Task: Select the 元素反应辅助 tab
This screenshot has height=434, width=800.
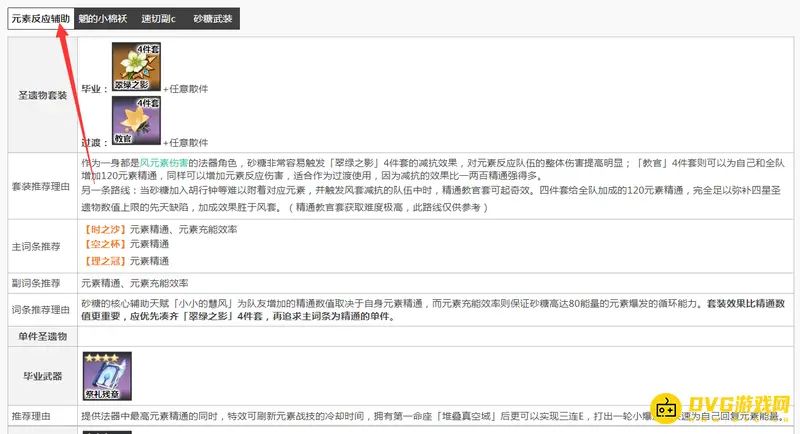Action: coord(41,18)
